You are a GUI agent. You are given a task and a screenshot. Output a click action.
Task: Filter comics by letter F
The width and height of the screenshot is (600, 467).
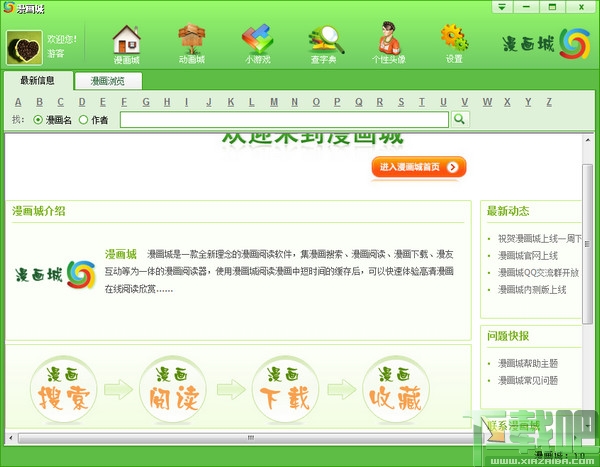124,102
